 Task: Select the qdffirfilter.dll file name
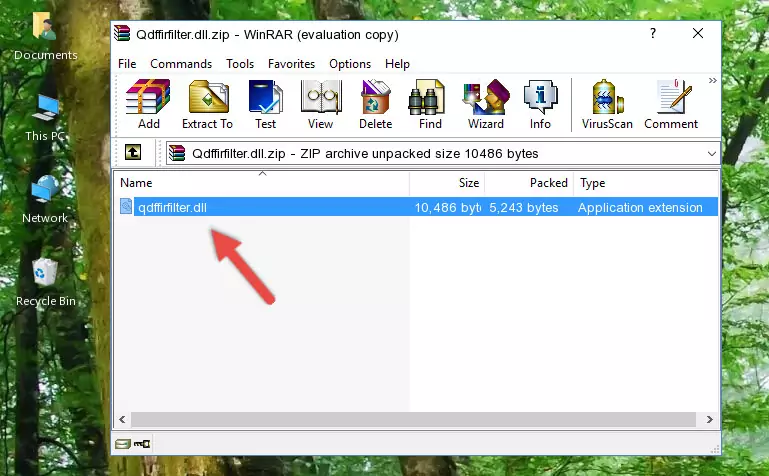pos(172,207)
